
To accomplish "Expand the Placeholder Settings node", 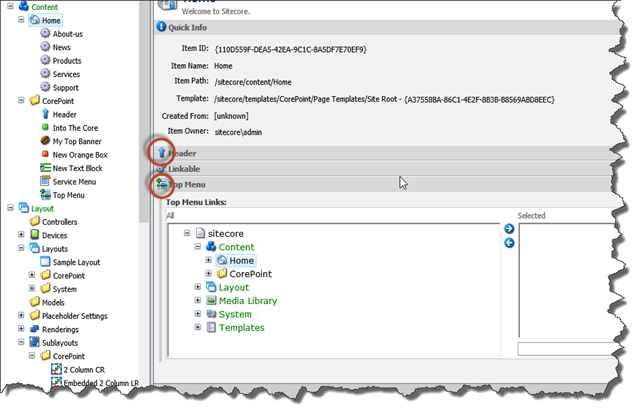I will [21, 315].
